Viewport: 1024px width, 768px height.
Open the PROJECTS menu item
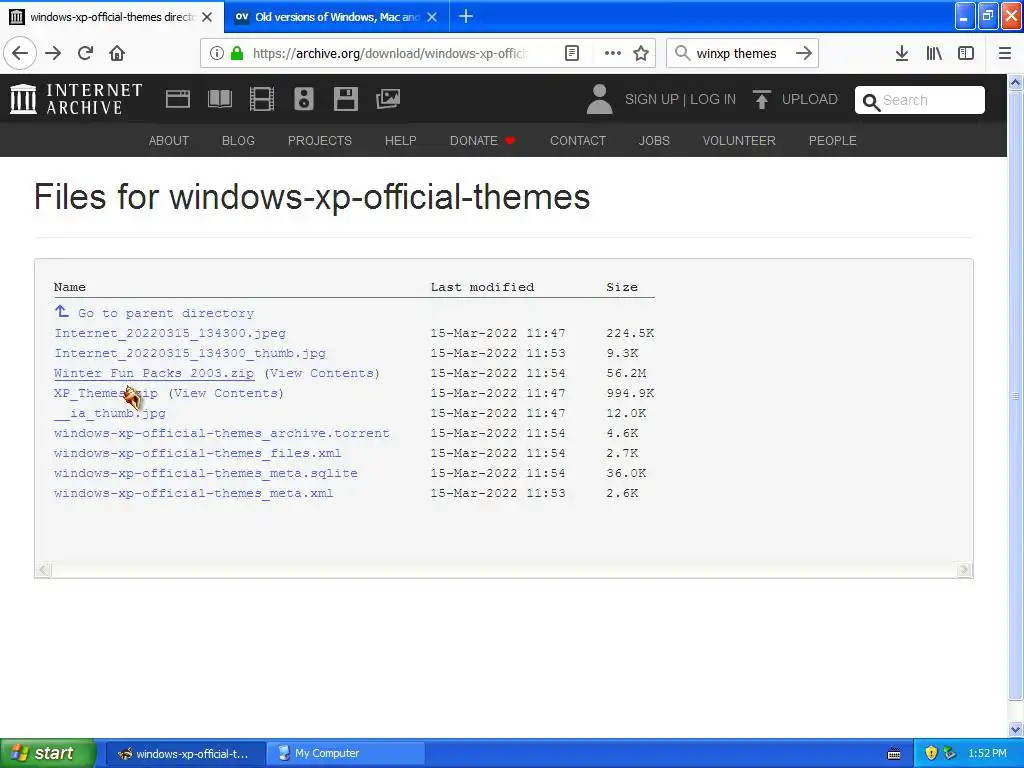tap(320, 140)
